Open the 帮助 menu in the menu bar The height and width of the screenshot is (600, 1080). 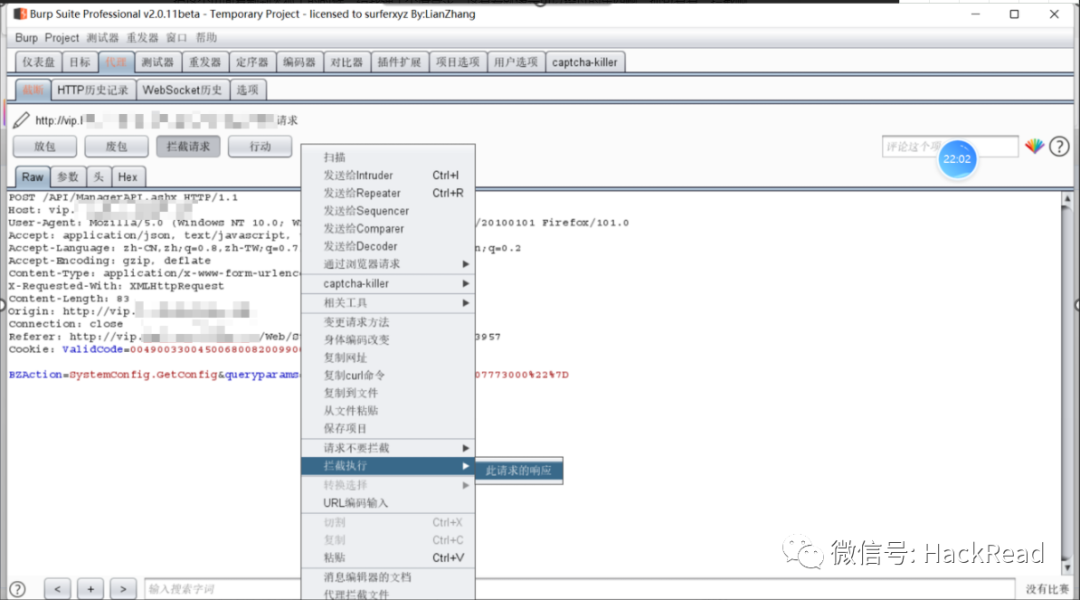206,37
